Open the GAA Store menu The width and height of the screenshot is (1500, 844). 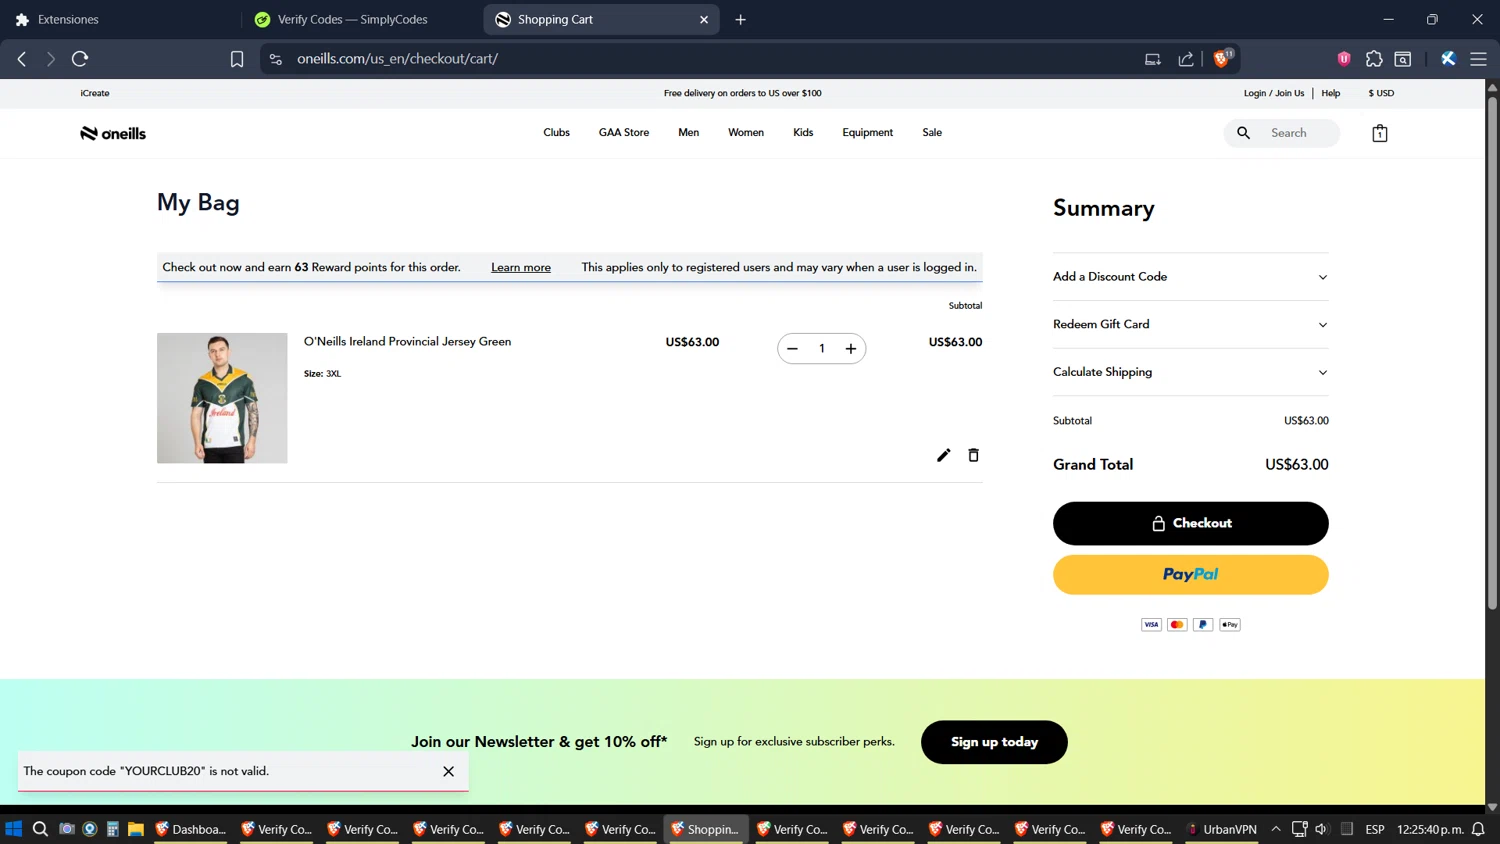(624, 132)
